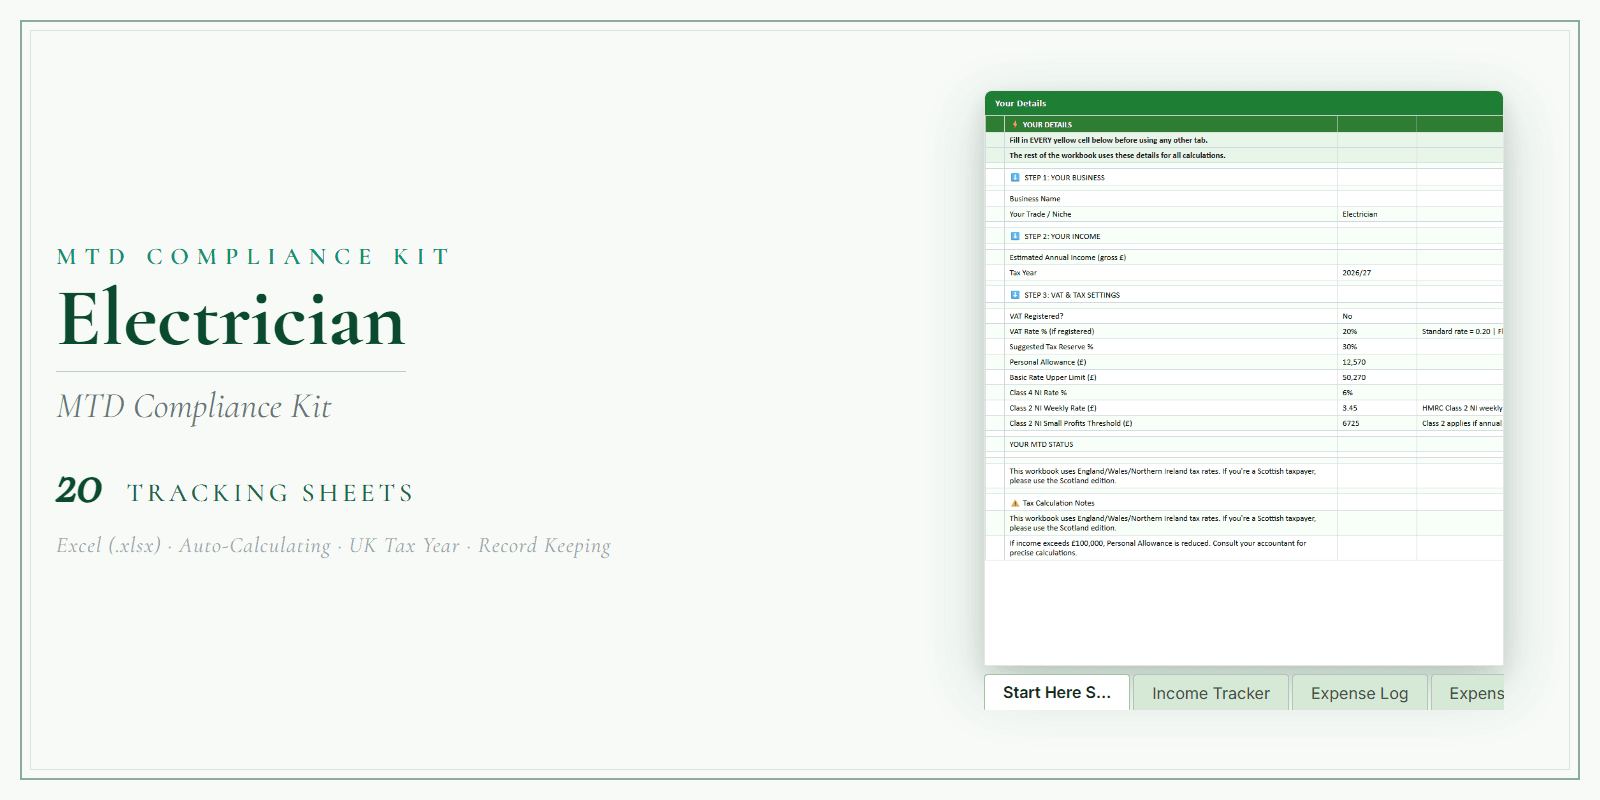Open the Income Tracker sheet tab
Viewport: 1600px width, 800px height.
point(1211,693)
